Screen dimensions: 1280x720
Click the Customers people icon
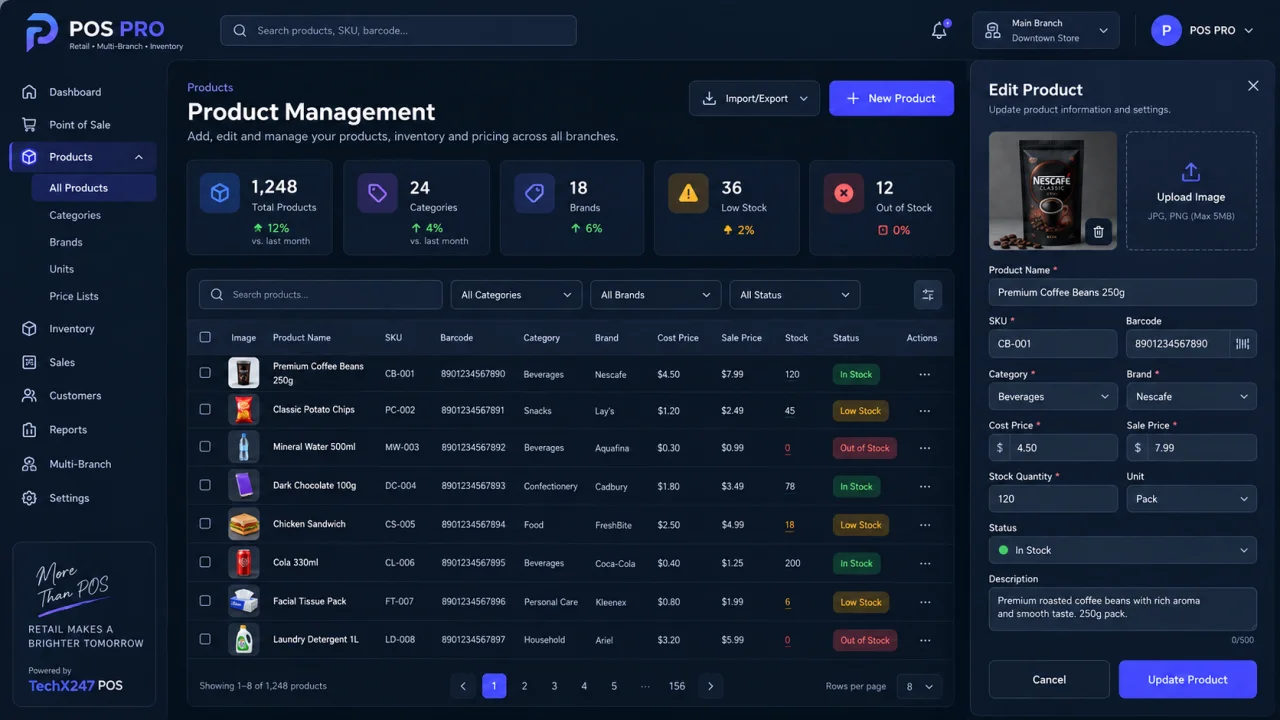29,396
